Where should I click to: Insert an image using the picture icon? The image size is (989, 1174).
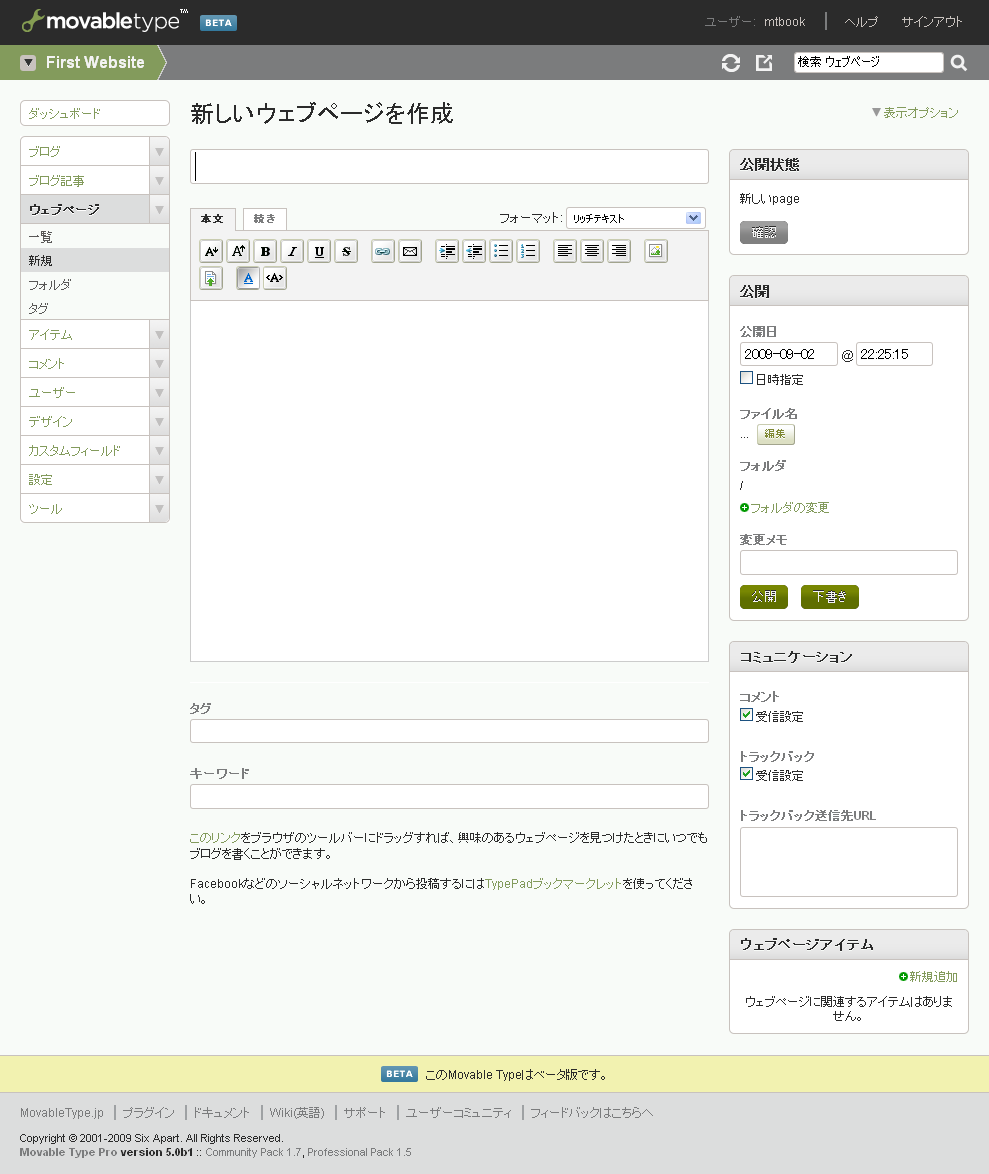point(655,252)
